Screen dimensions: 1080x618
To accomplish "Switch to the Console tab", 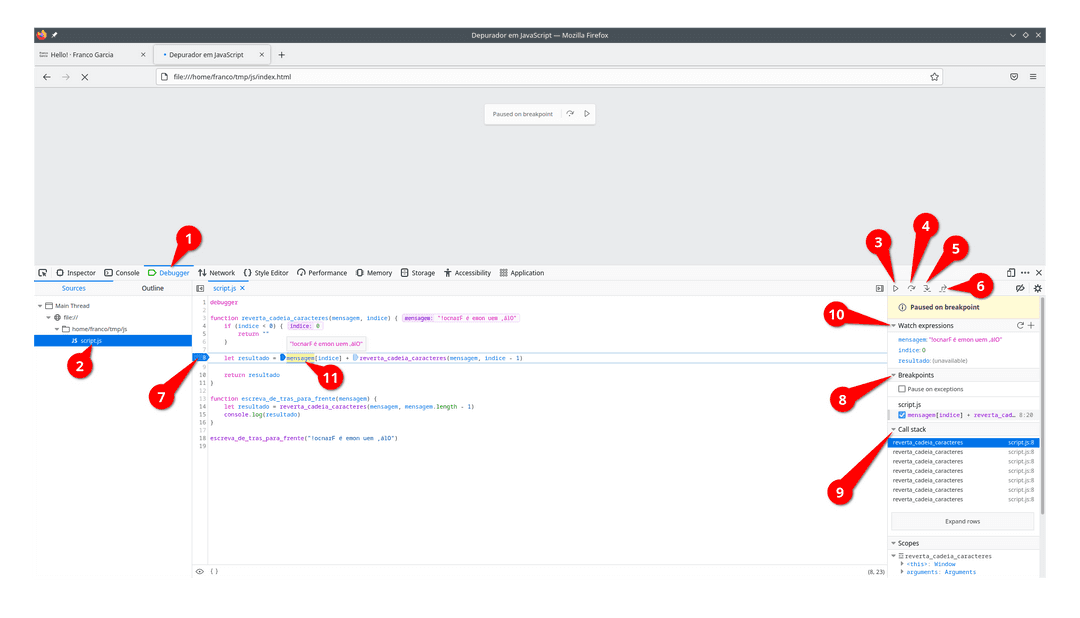I will tap(126, 272).
